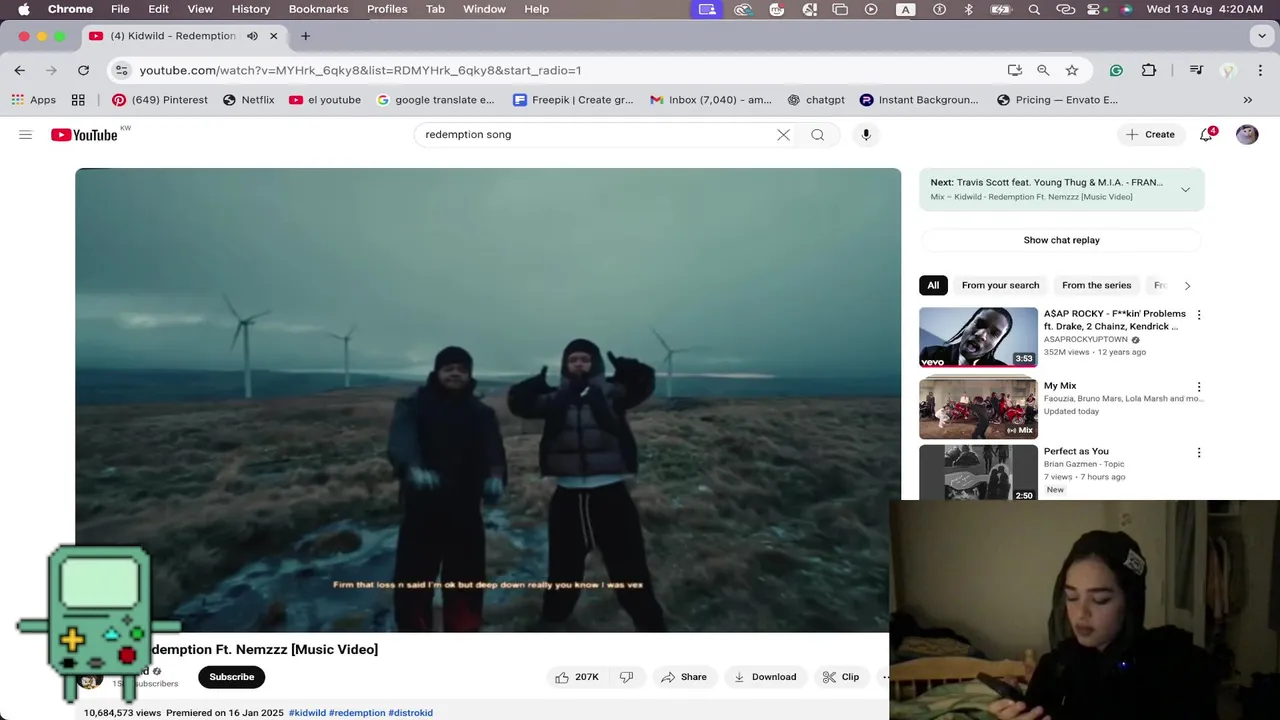
Task: Open the #redemption hashtag link
Action: point(357,713)
